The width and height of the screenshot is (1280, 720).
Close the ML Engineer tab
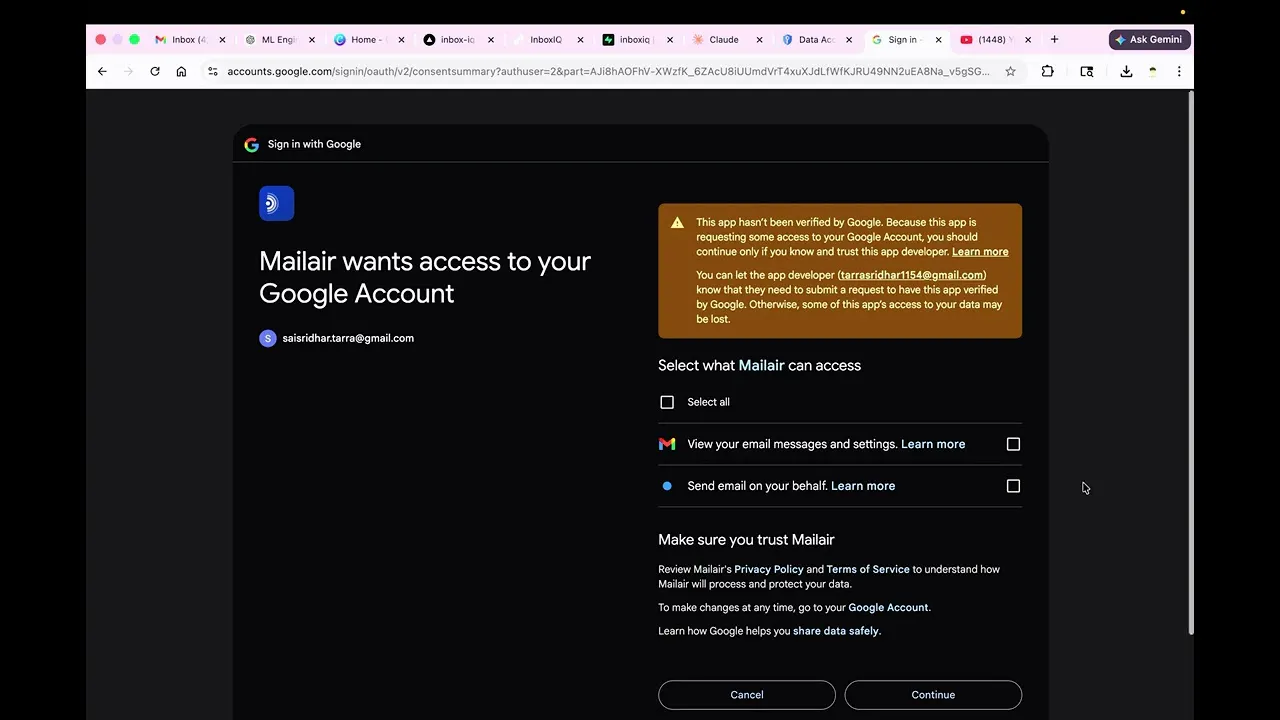312,40
